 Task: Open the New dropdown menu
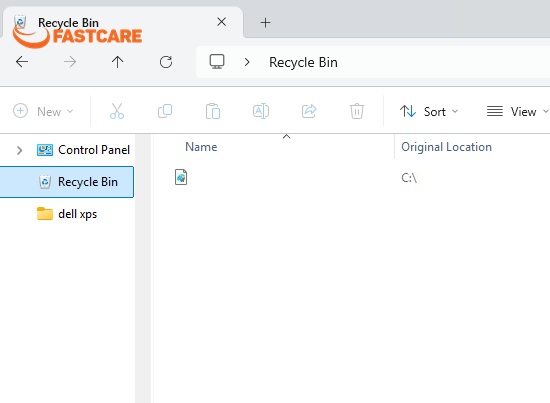coord(43,112)
